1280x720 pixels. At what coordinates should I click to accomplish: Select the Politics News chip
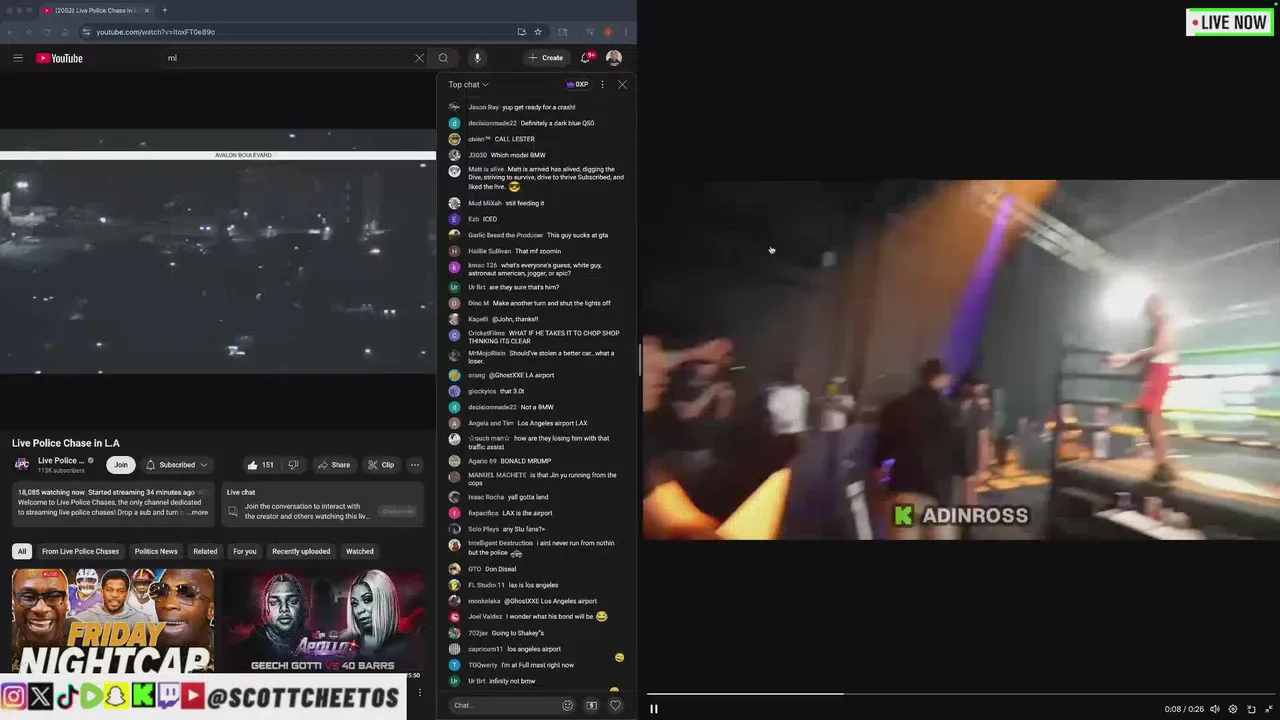coord(156,551)
